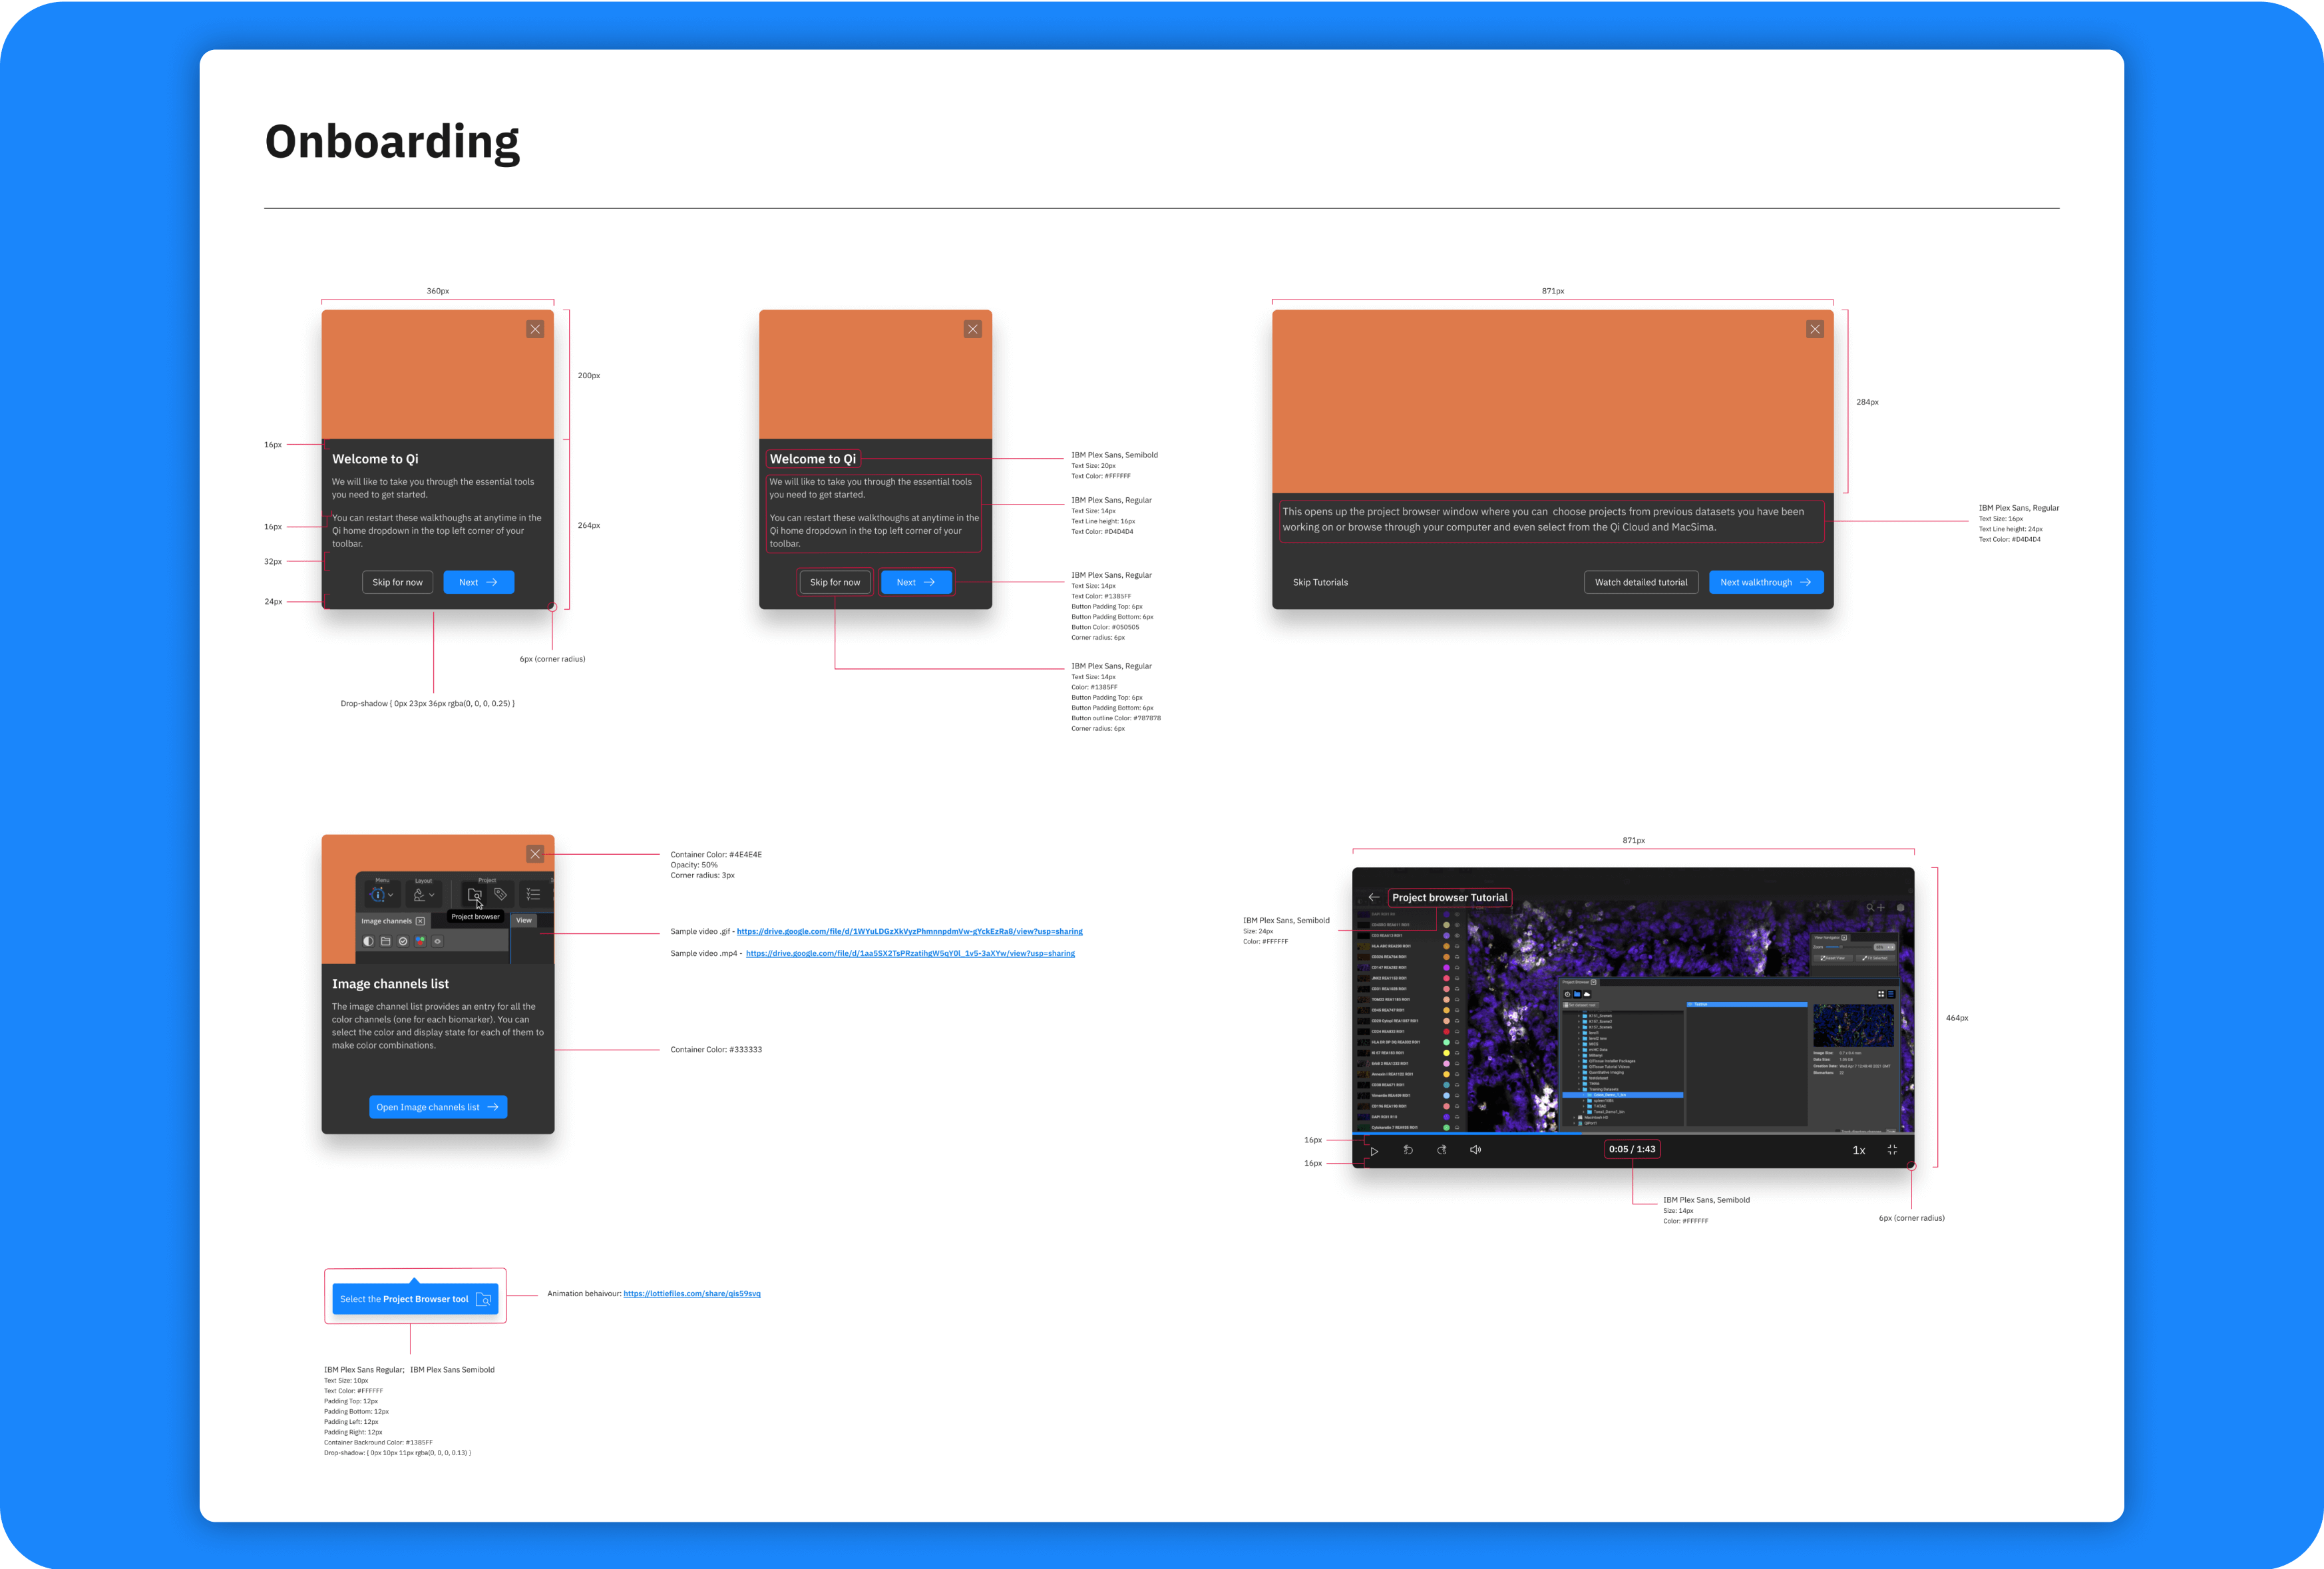Click Open Image channels list button

click(438, 1107)
